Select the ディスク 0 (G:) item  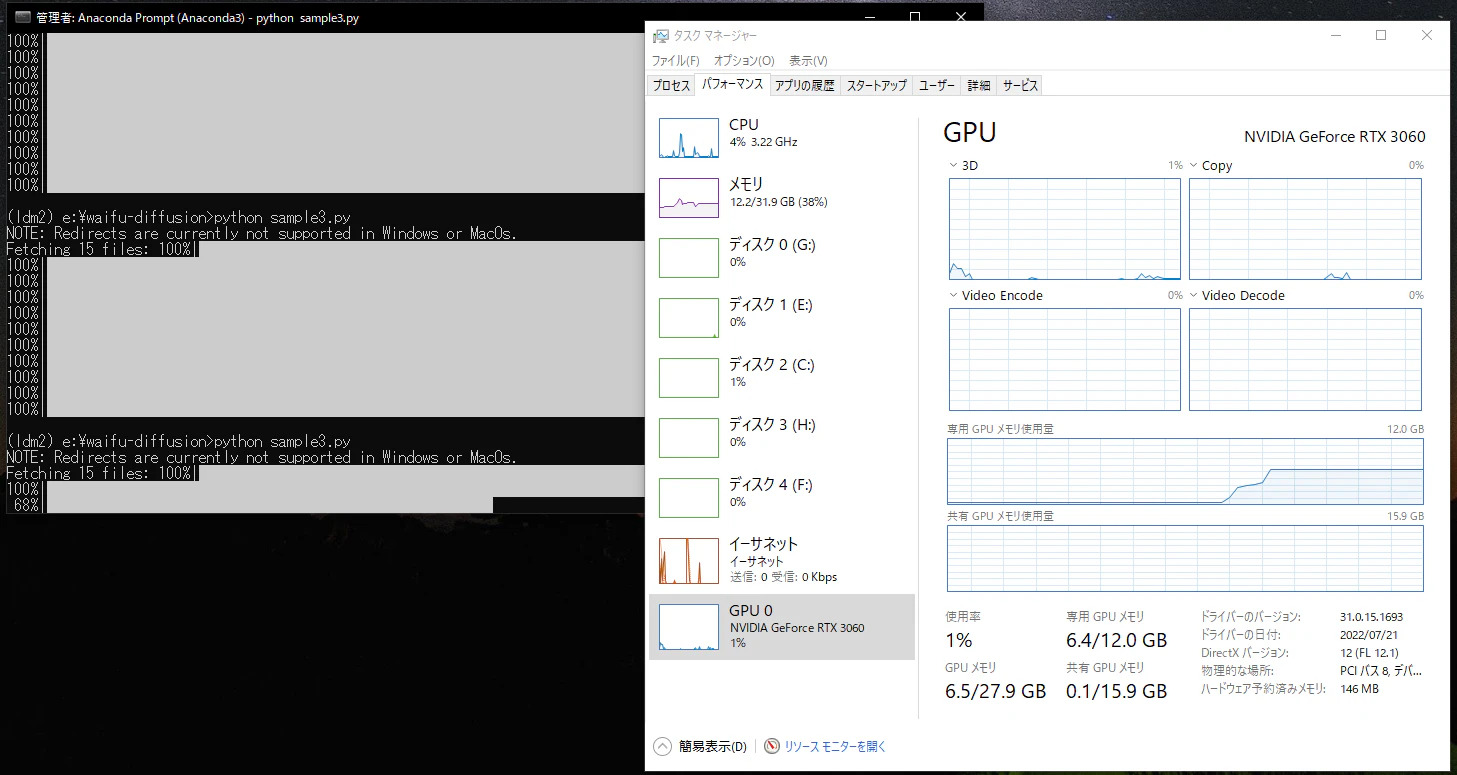[x=782, y=258]
